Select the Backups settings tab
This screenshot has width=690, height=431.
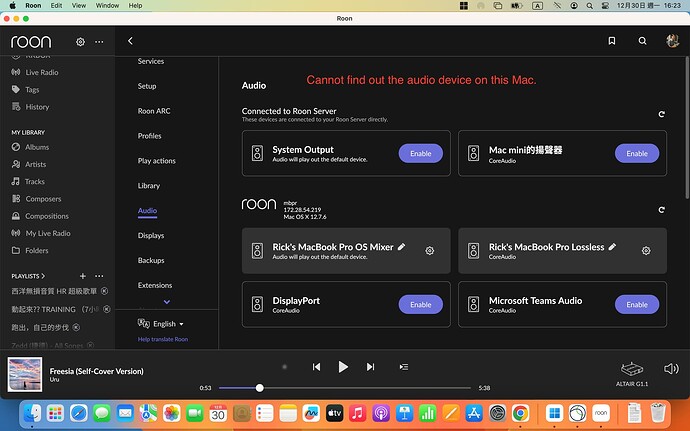coord(151,260)
